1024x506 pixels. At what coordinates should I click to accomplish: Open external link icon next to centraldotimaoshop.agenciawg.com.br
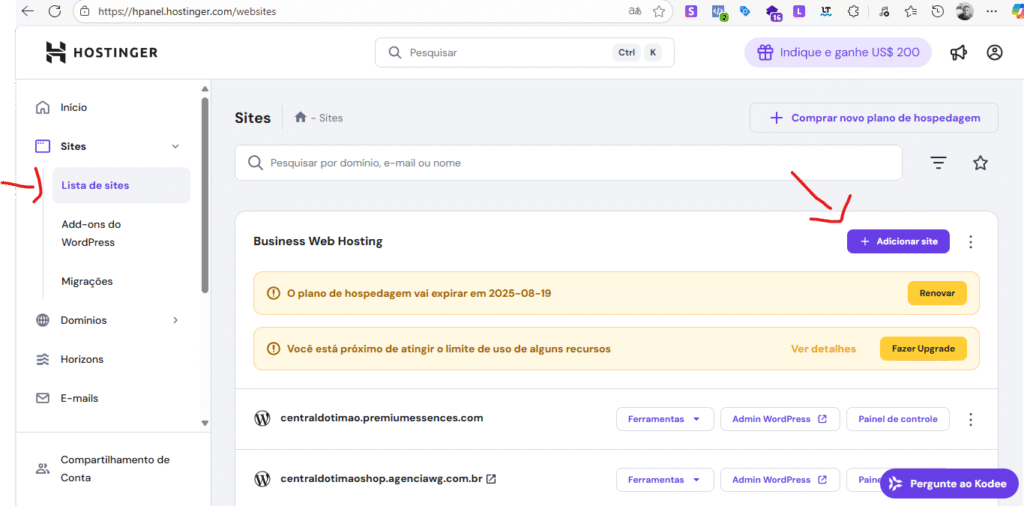click(x=491, y=479)
